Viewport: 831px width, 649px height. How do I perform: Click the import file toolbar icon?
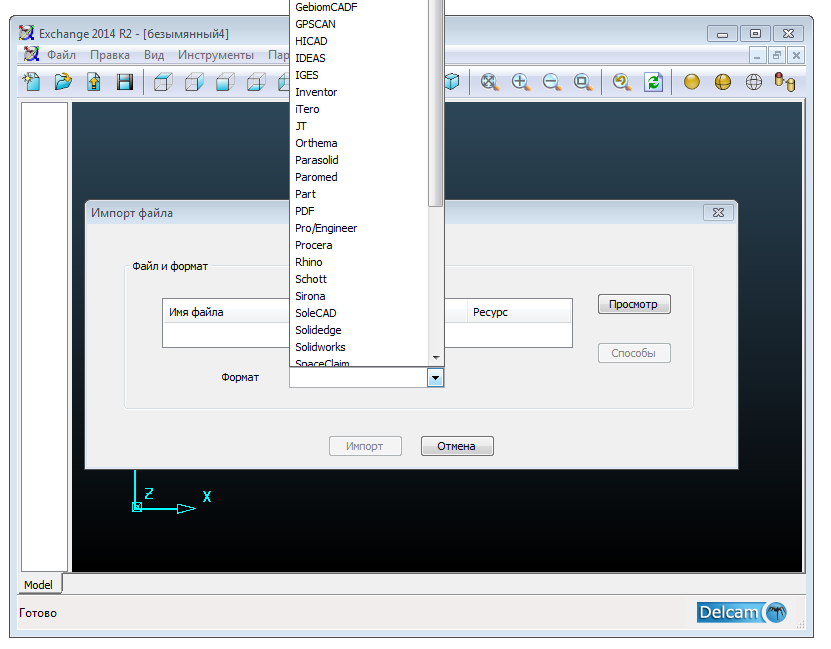[94, 82]
